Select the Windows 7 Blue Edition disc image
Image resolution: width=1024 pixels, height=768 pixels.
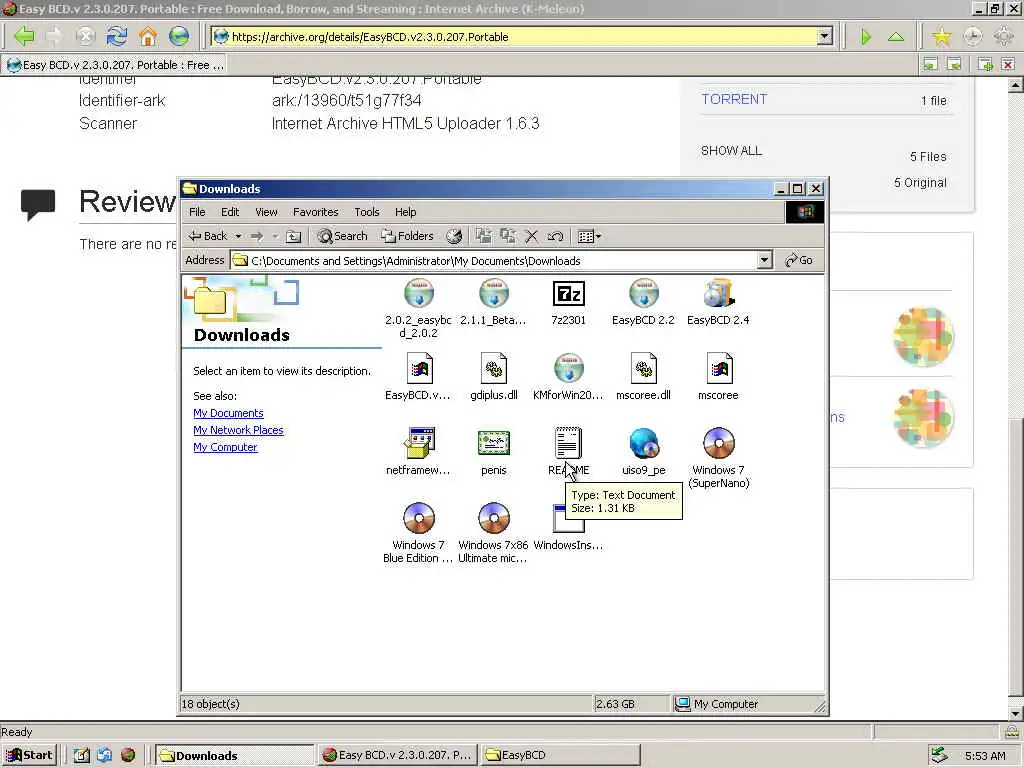[418, 533]
